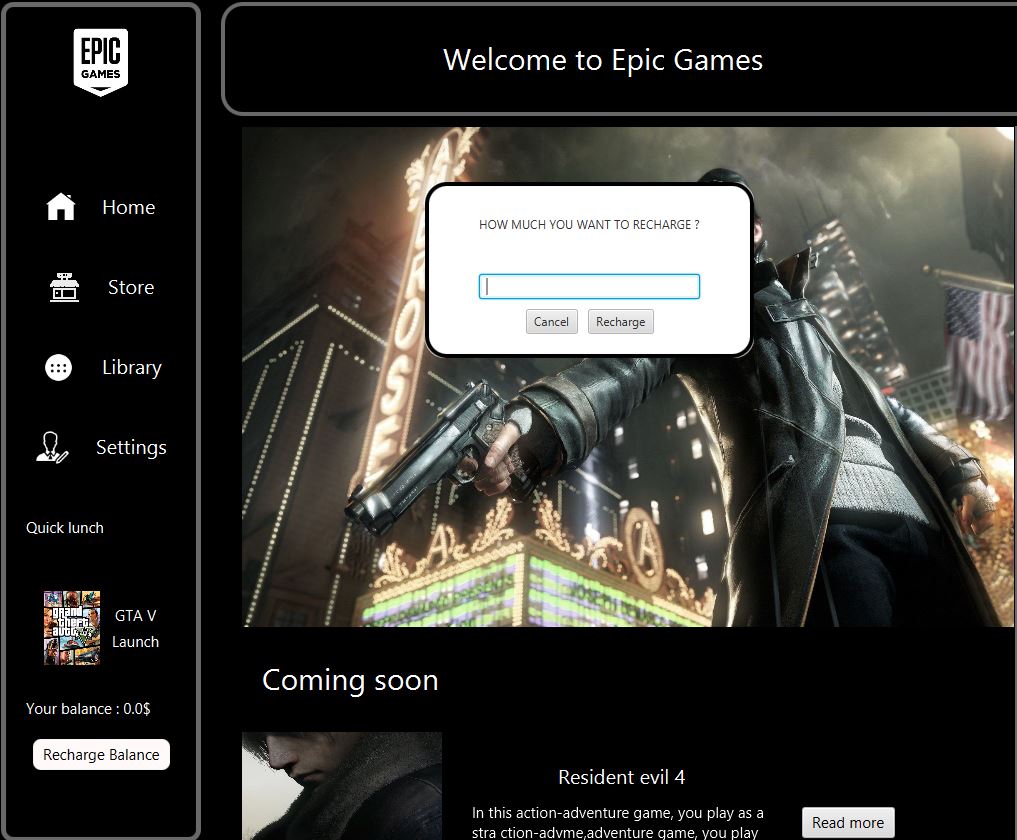This screenshot has height=840, width=1017.
Task: Confirm with the Recharge button
Action: point(620,321)
